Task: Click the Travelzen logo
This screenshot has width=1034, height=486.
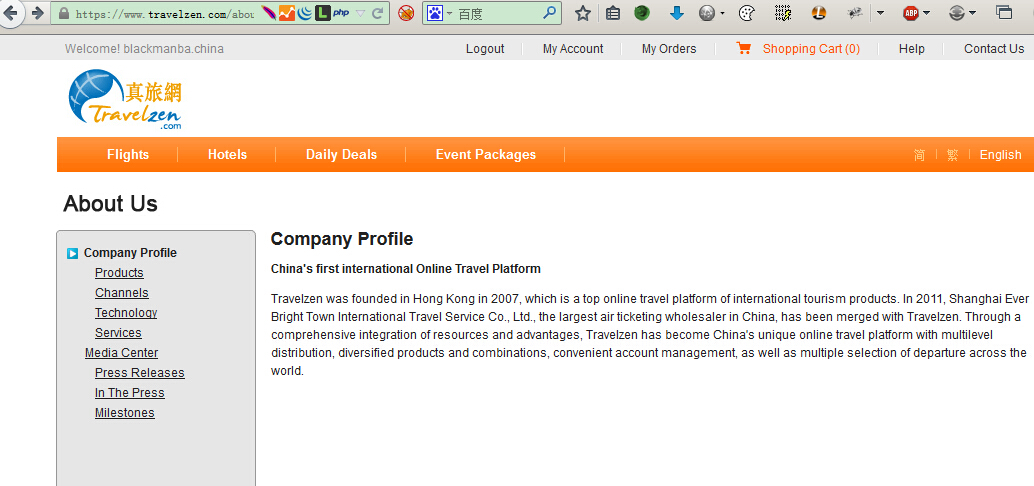Action: 125,100
